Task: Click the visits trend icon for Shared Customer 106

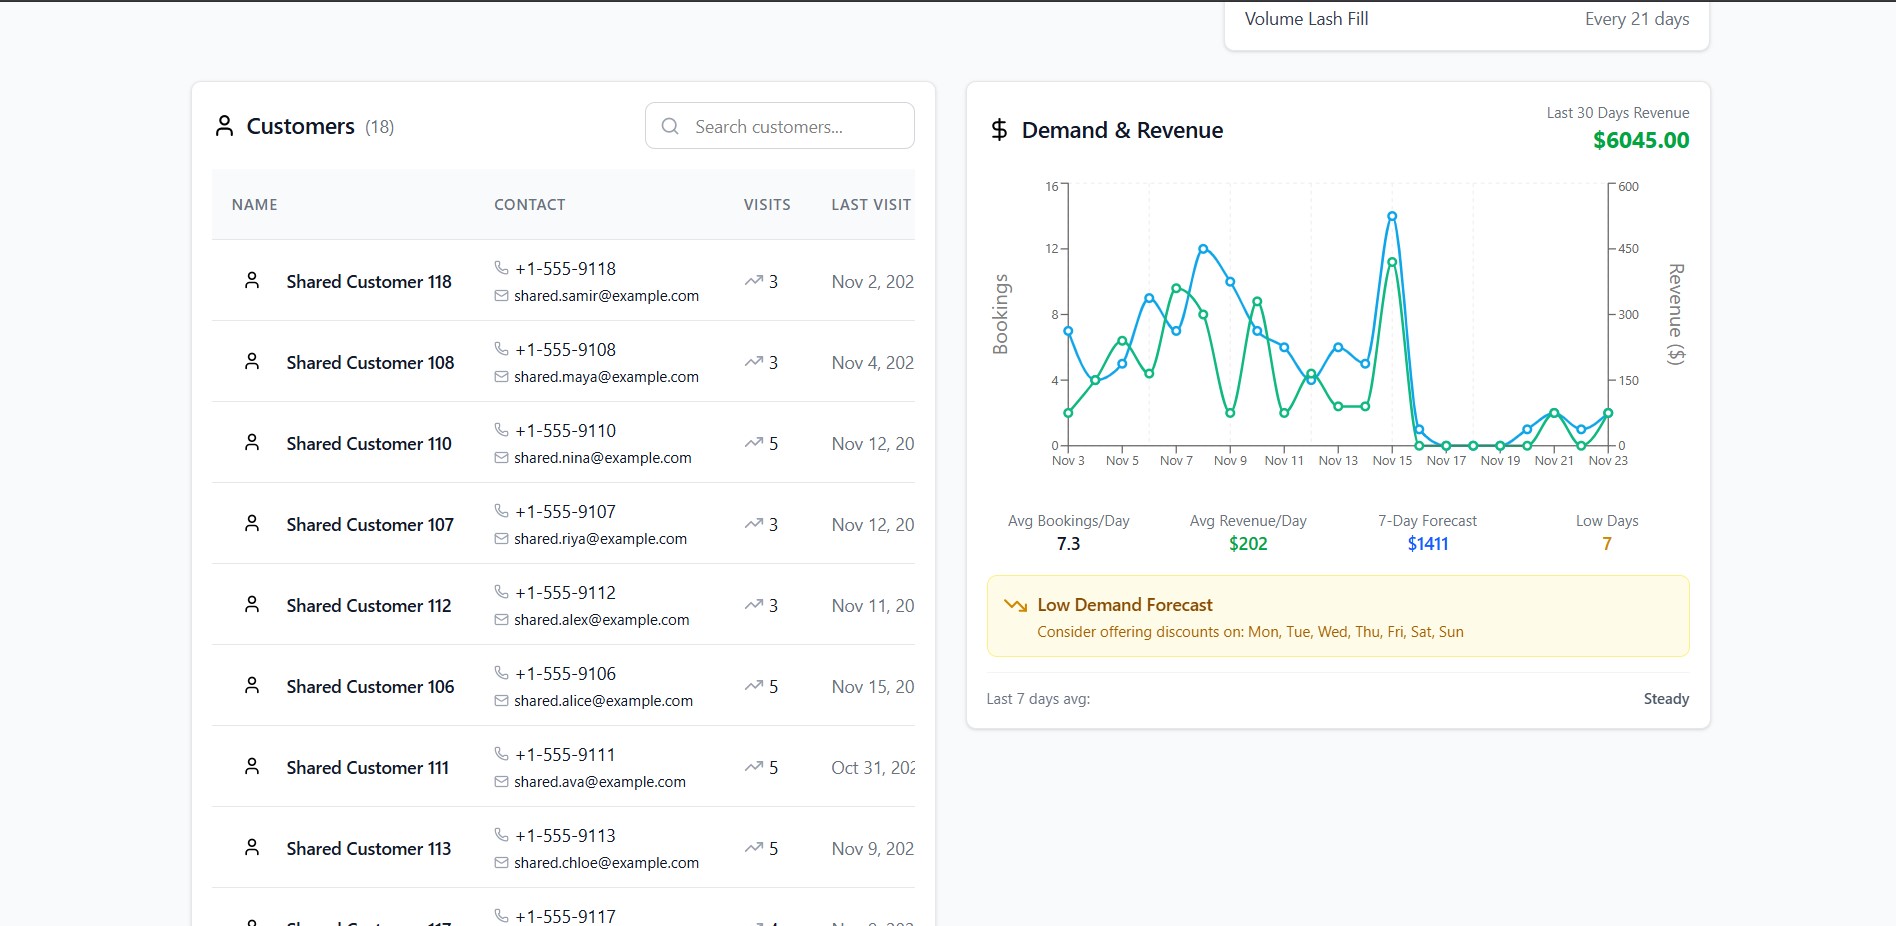Action: 754,686
